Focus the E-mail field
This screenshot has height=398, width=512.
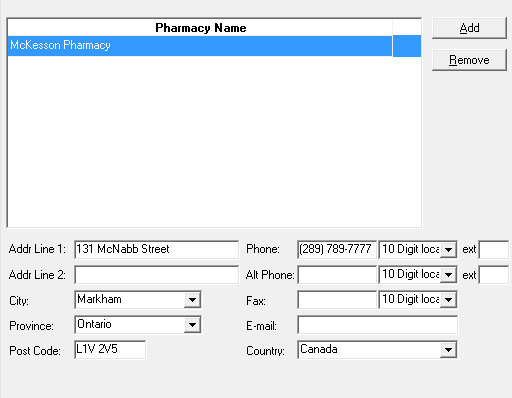[377, 325]
